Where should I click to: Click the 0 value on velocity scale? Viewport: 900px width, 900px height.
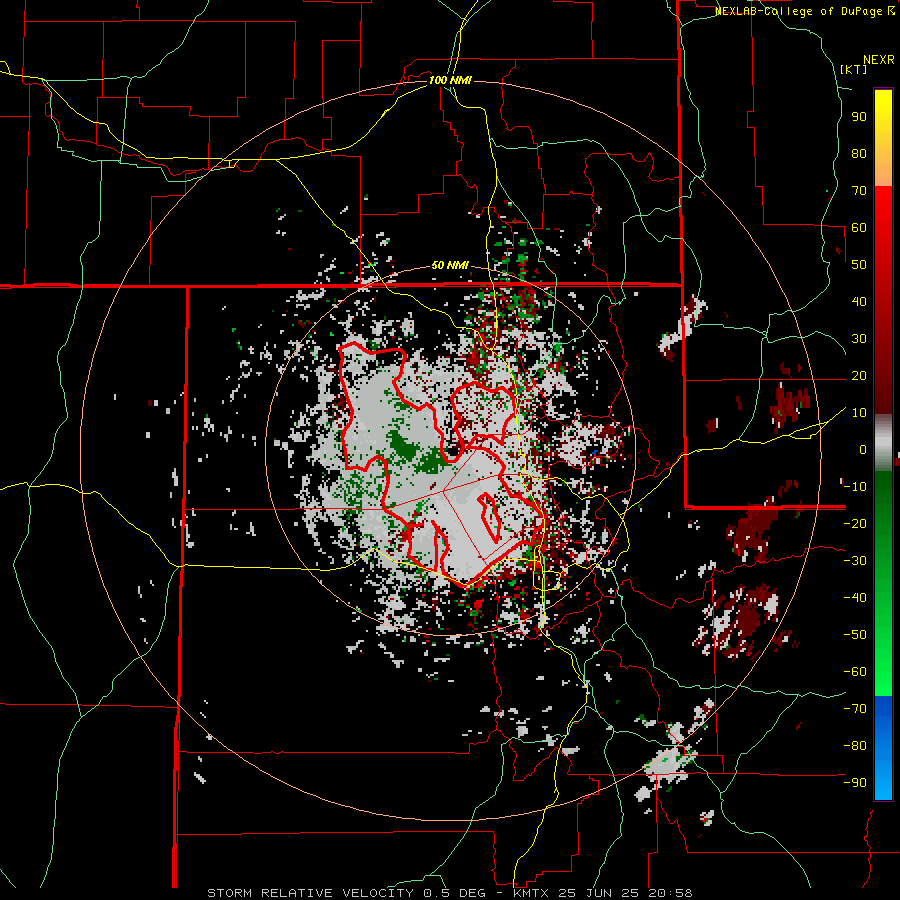coord(863,450)
